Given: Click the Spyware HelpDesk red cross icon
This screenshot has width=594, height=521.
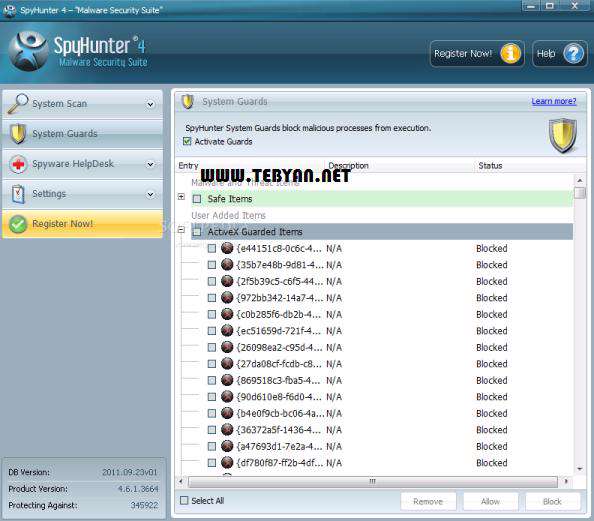Looking at the screenshot, I should 18,164.
